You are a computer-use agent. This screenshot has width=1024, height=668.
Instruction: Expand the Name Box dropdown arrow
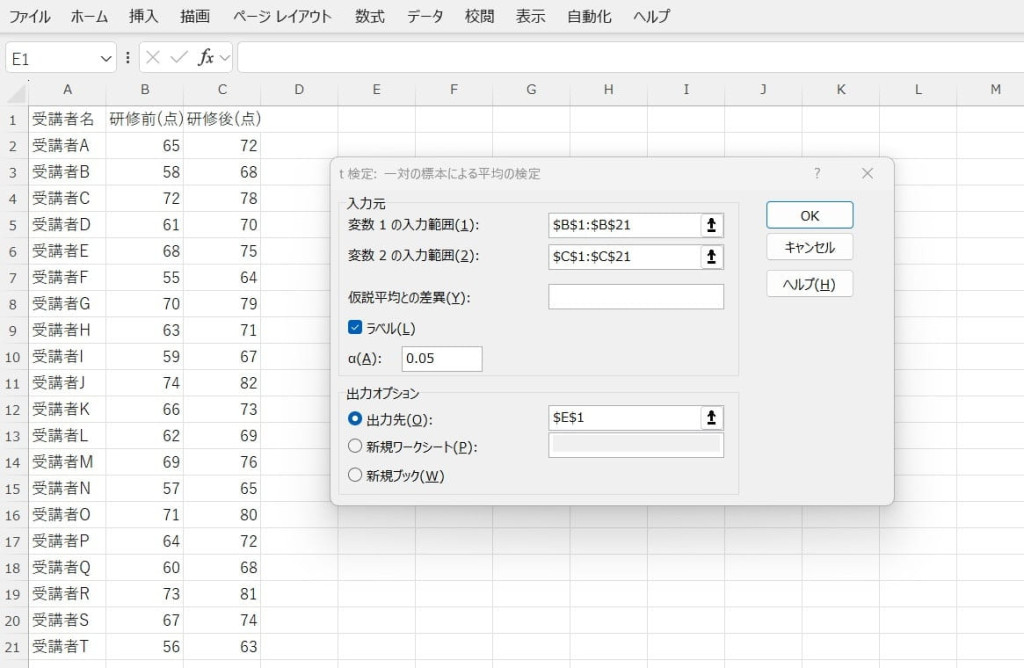(107, 59)
